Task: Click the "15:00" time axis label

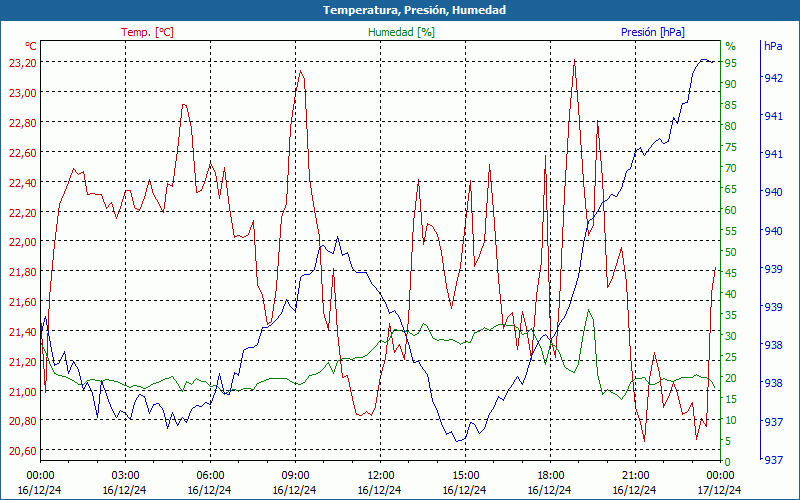Action: (x=465, y=476)
